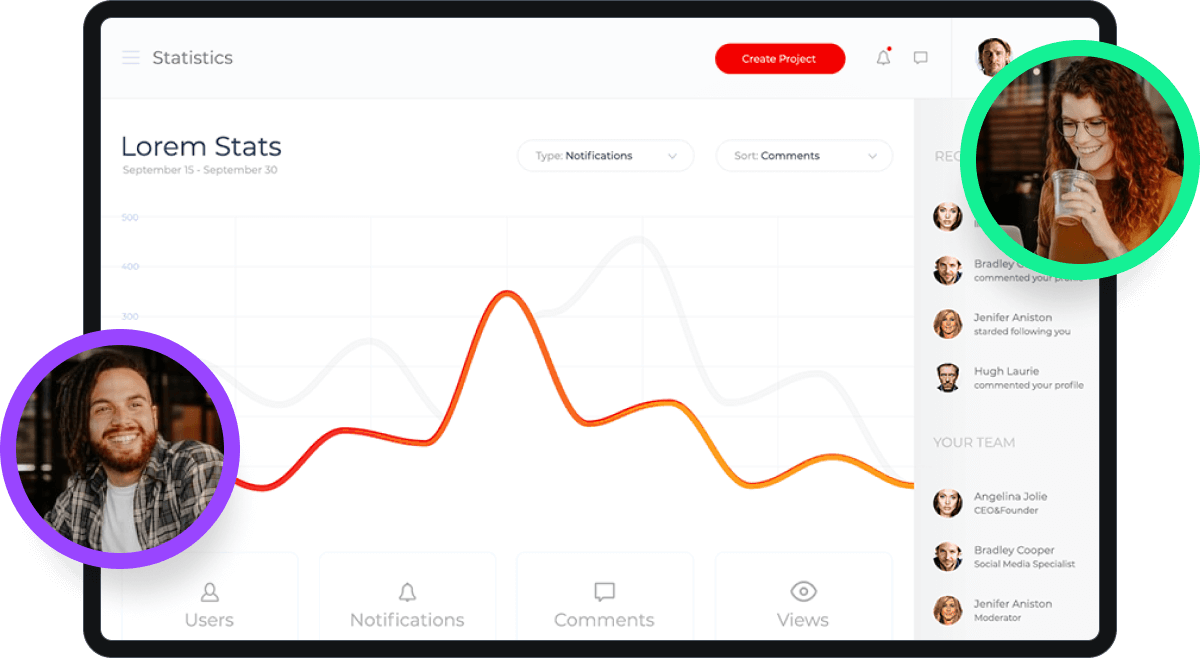Click the Notifications card bell icon

(x=407, y=592)
